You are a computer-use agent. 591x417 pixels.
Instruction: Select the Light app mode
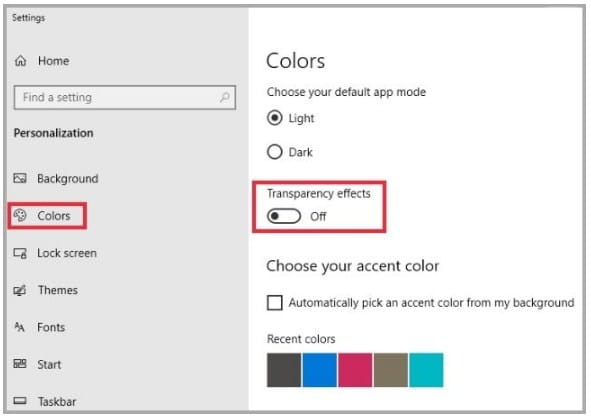pyautogui.click(x=274, y=118)
